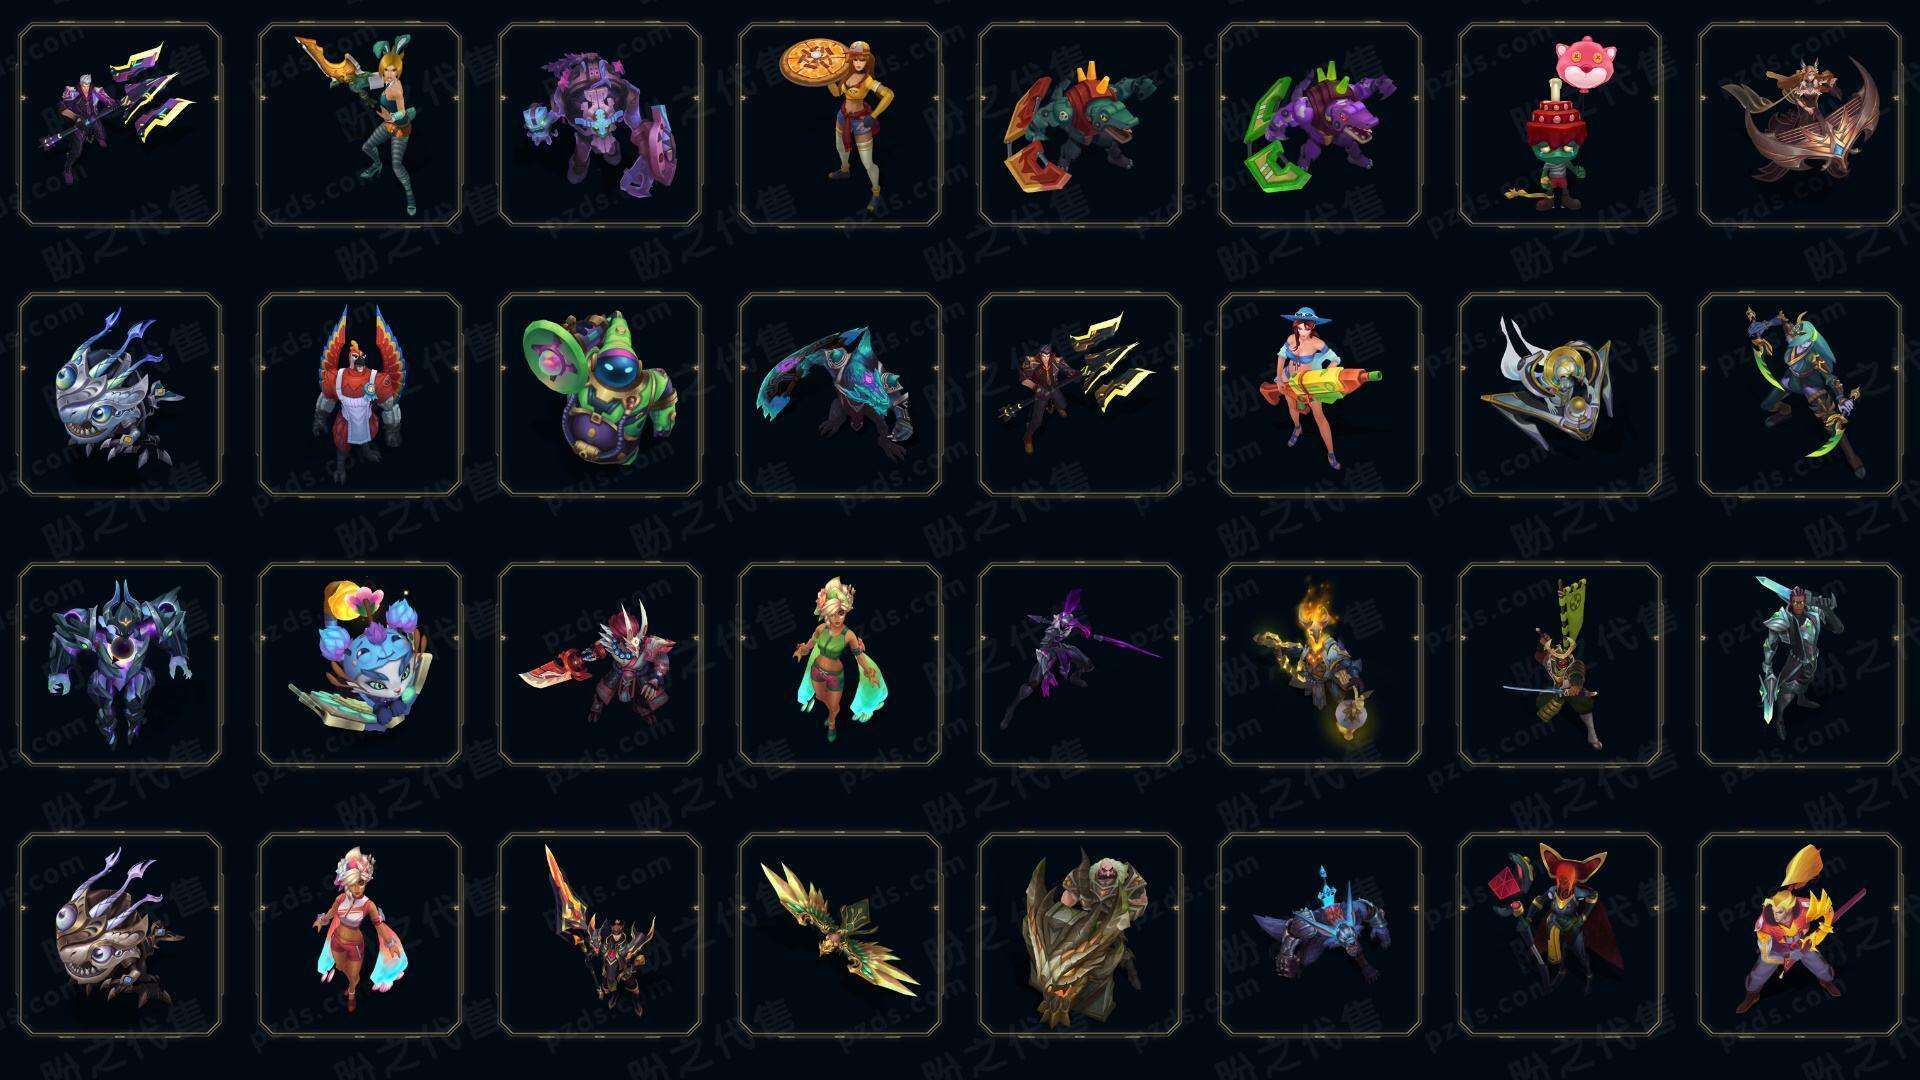Select the woman riding the brown manta

coord(1800,125)
